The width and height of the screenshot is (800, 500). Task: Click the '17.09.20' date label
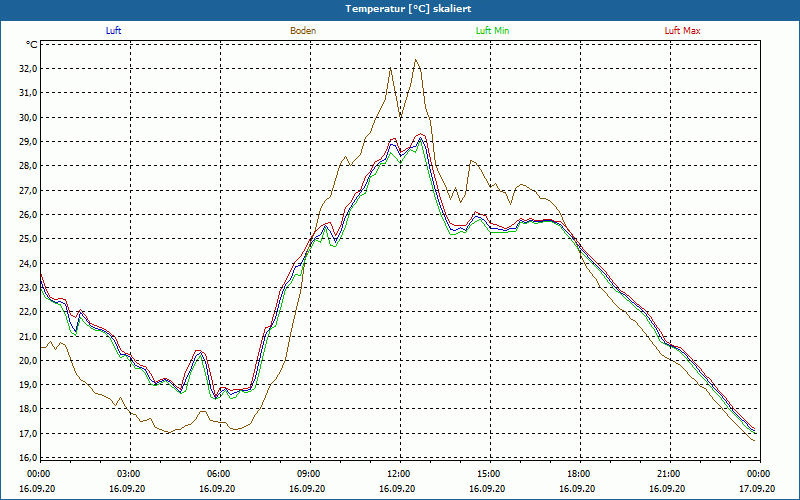[758, 488]
